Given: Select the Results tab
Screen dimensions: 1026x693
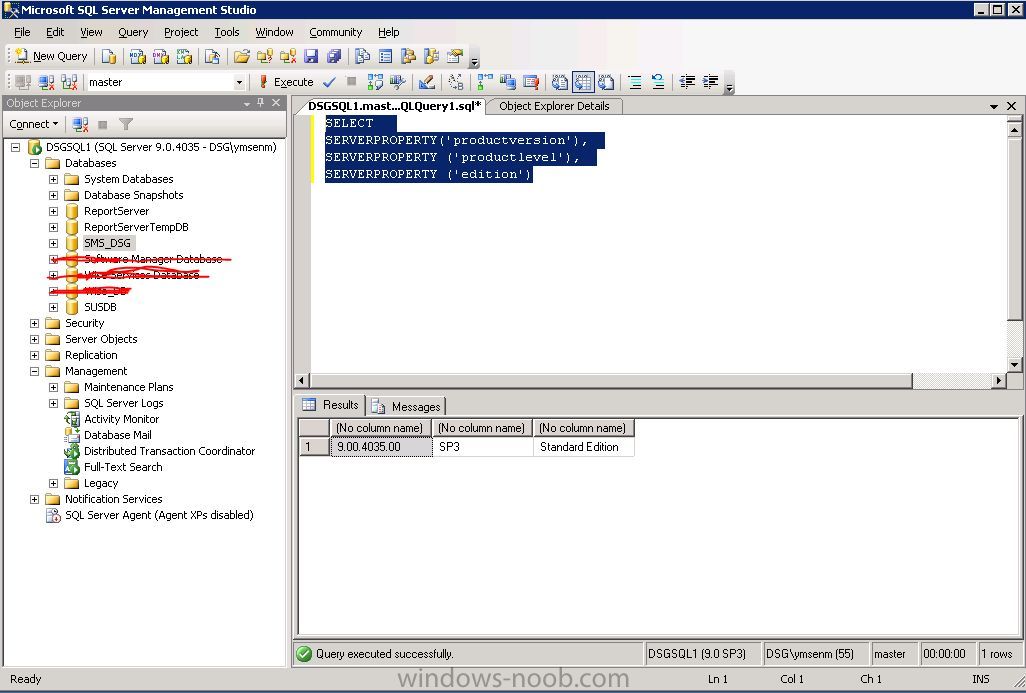Looking at the screenshot, I should click(331, 405).
